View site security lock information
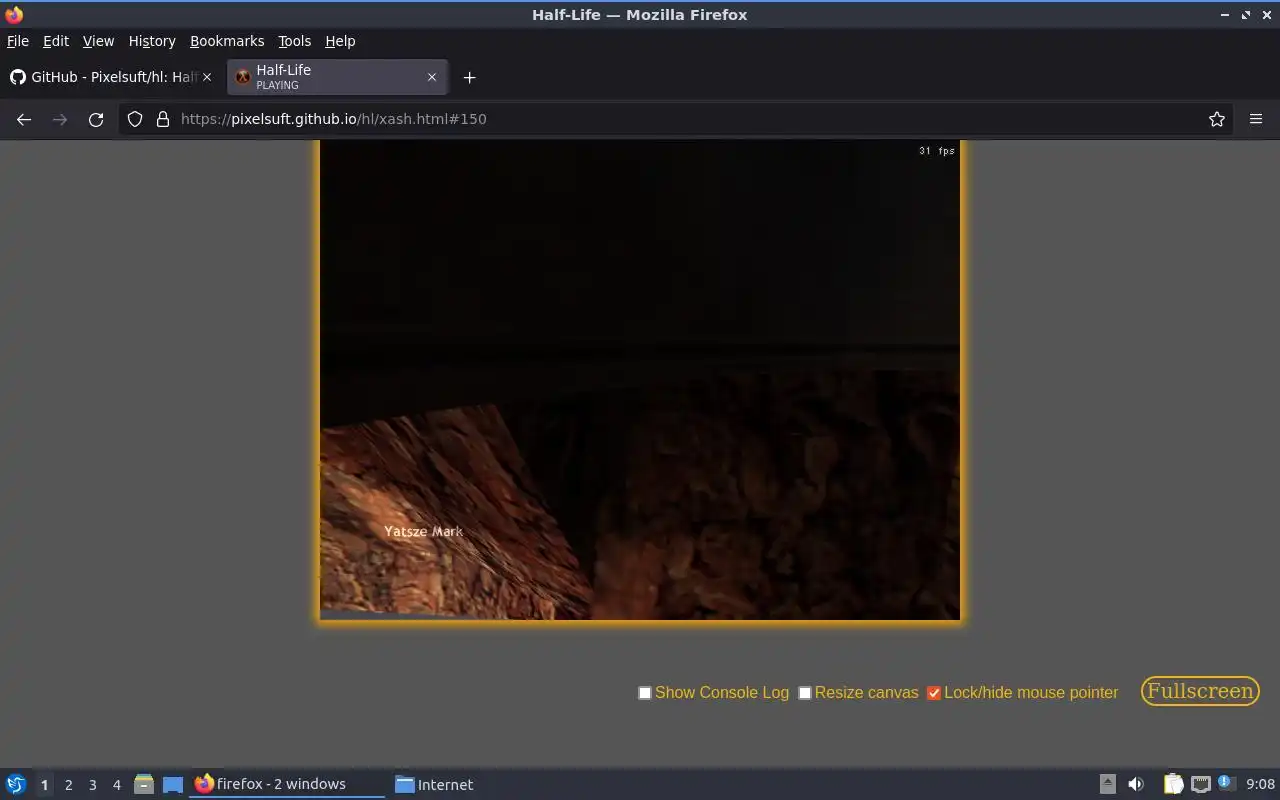 (163, 119)
